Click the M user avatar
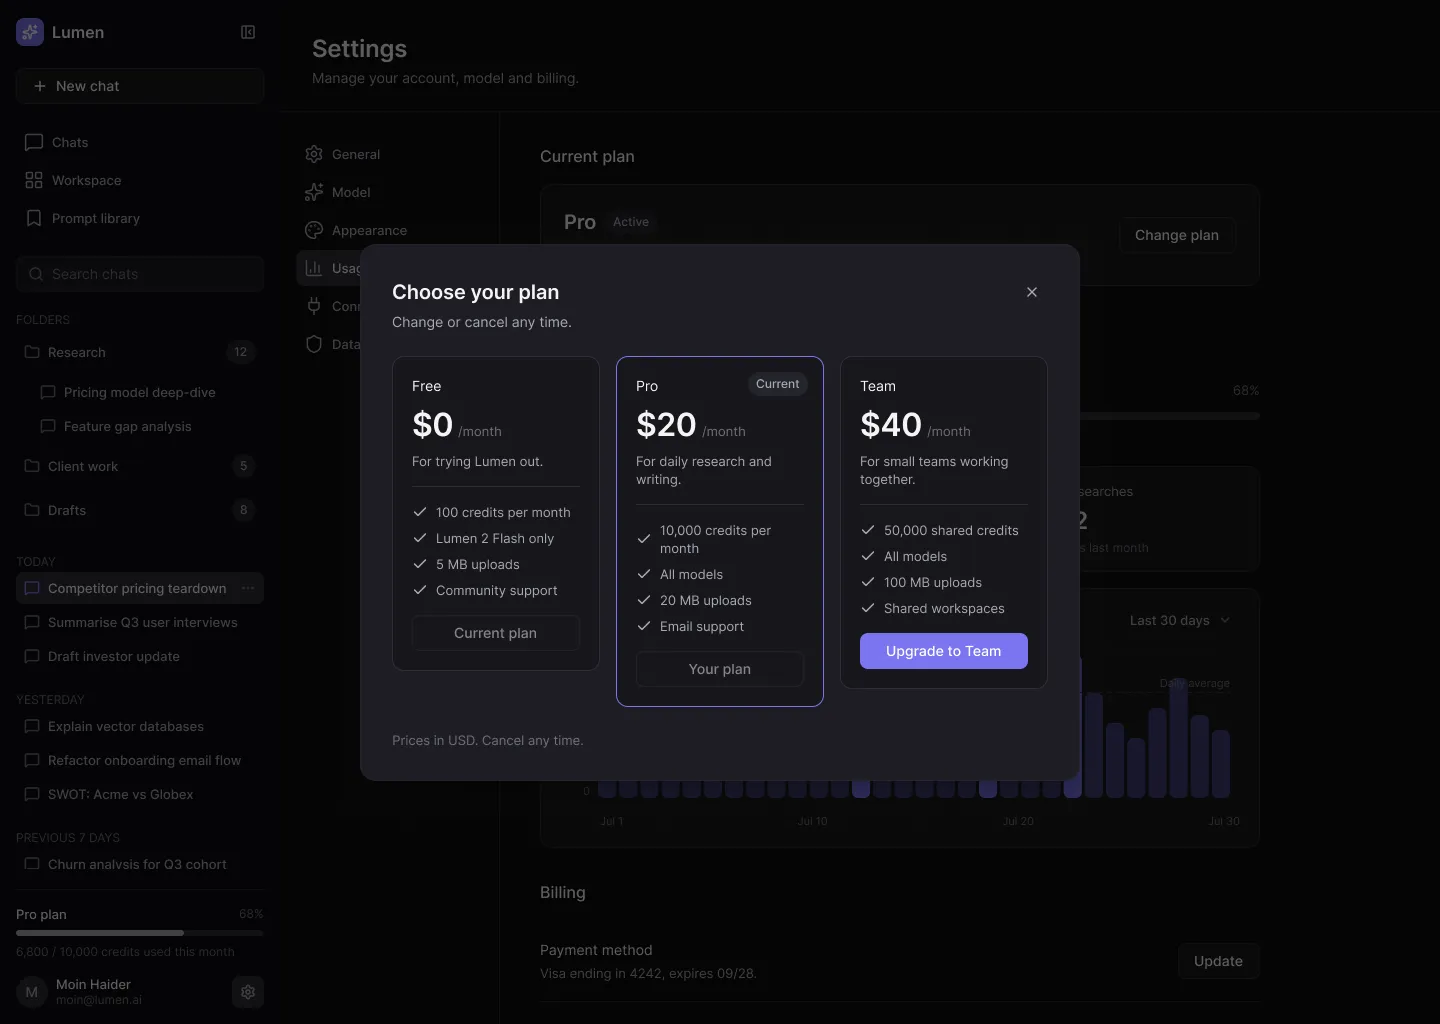Image resolution: width=1440 pixels, height=1024 pixels. pyautogui.click(x=32, y=992)
